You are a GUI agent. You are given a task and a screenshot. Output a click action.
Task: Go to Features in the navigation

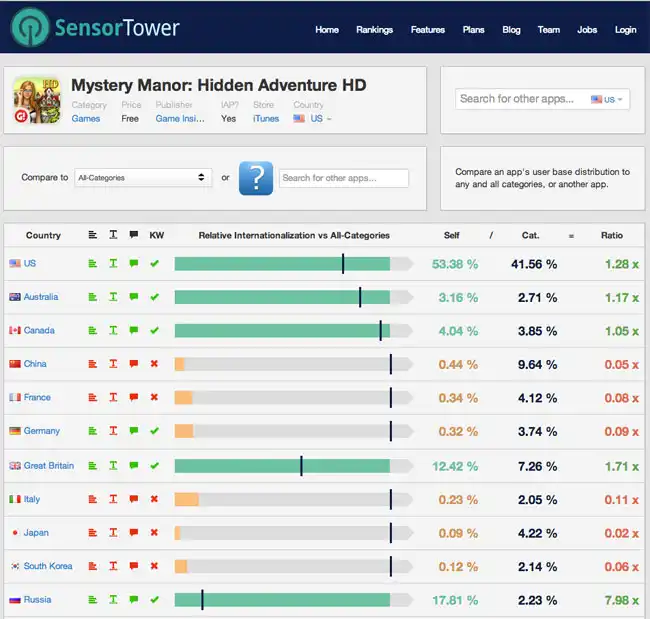[428, 30]
